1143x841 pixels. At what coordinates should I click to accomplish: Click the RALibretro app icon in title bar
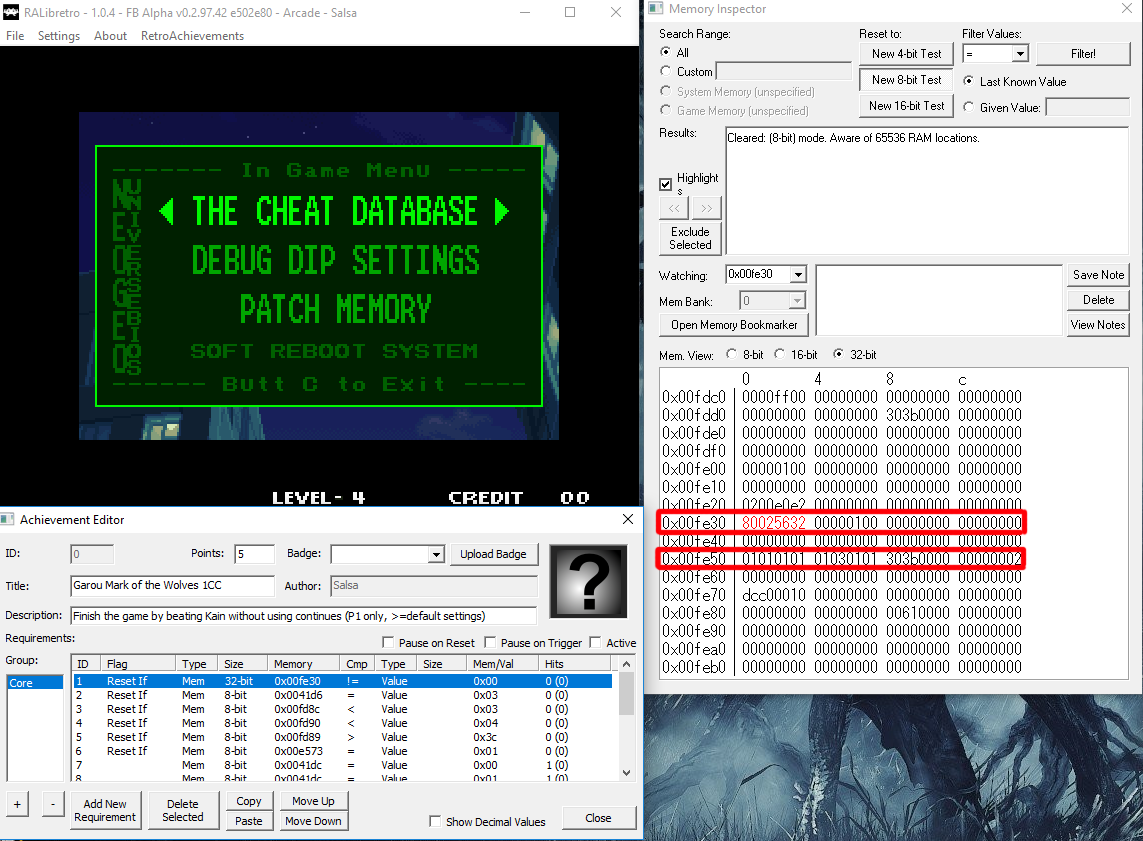pos(11,13)
